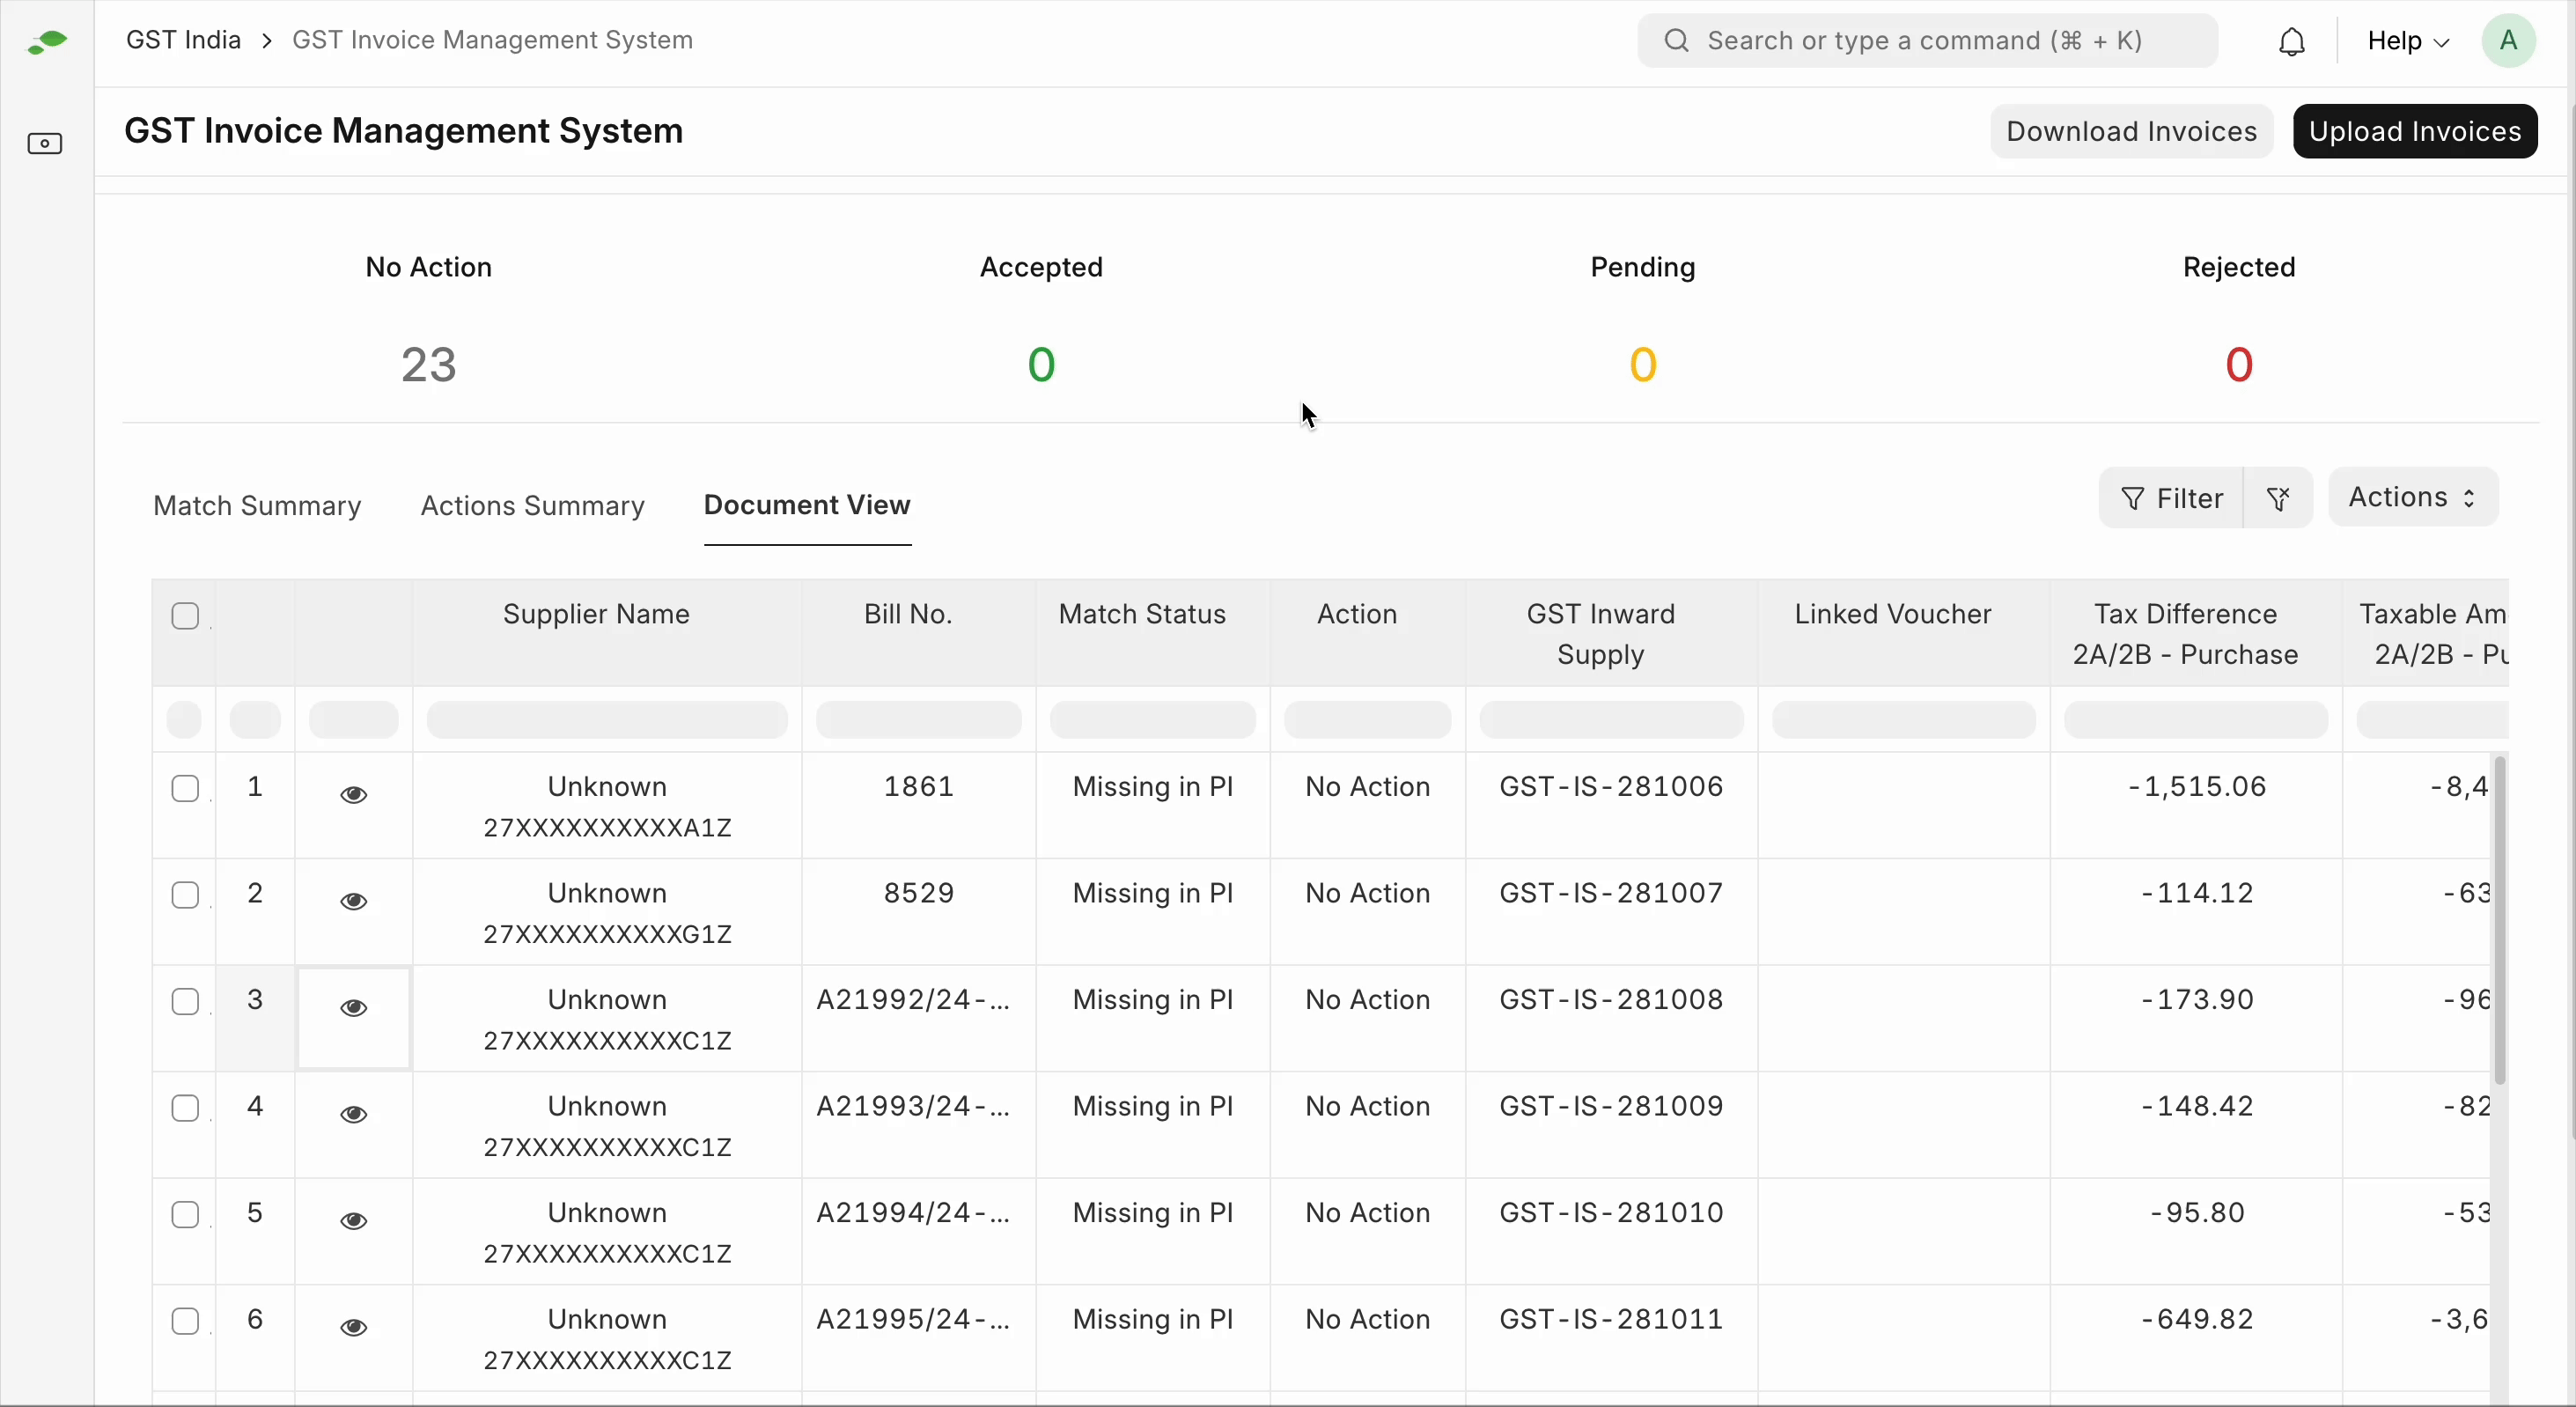Click Linked Voucher column filter field
Screen dimensions: 2576x1407
pos(1903,720)
